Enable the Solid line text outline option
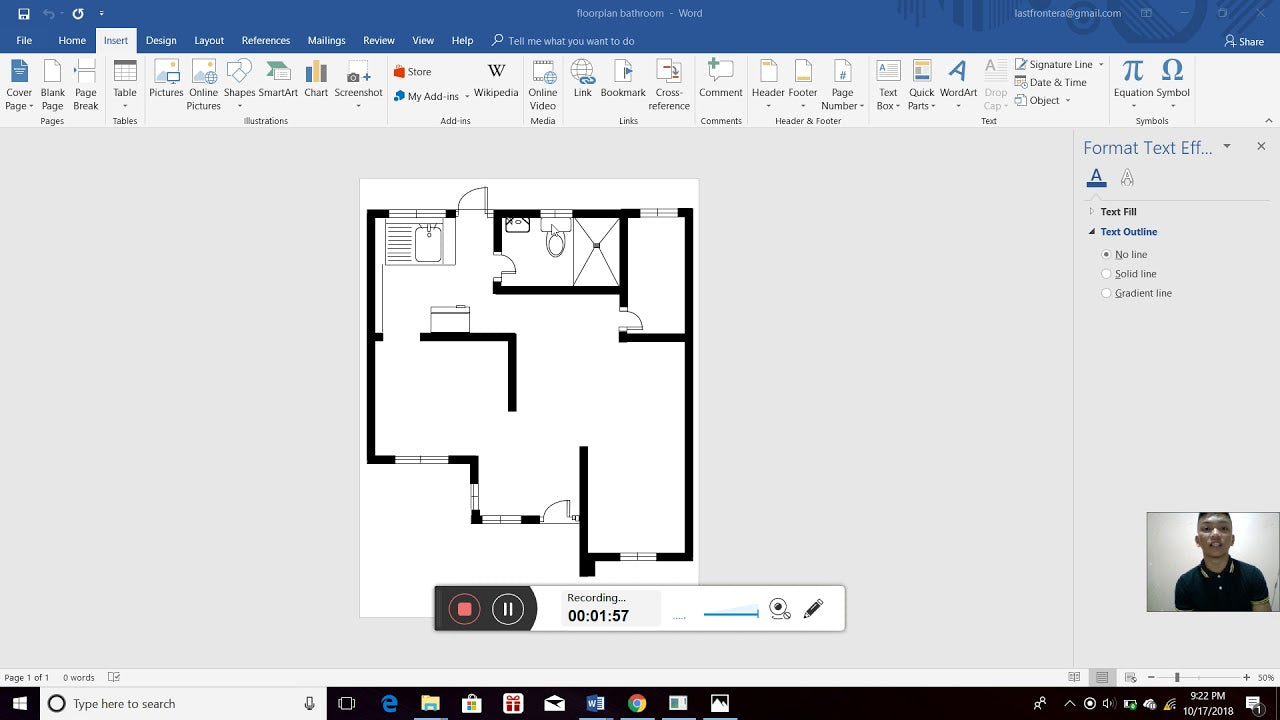This screenshot has height=720, width=1280. coord(1107,273)
